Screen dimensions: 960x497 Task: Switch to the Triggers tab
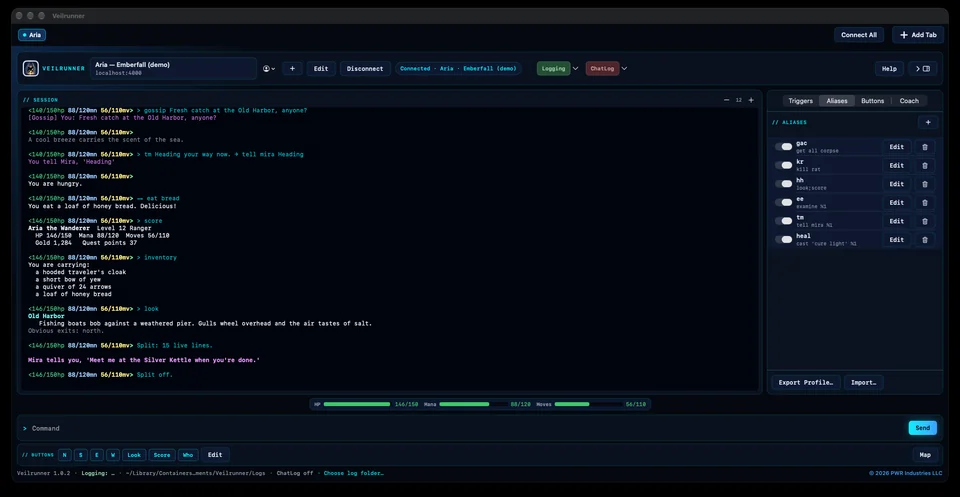[x=800, y=101]
